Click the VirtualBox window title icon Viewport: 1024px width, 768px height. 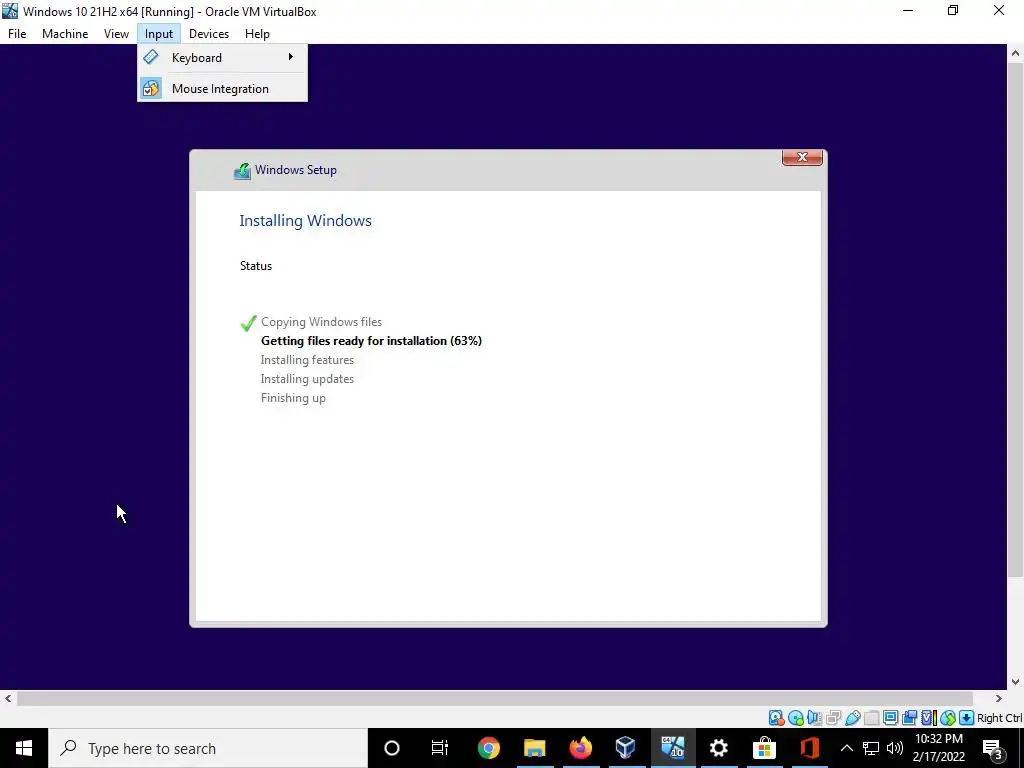coord(10,11)
